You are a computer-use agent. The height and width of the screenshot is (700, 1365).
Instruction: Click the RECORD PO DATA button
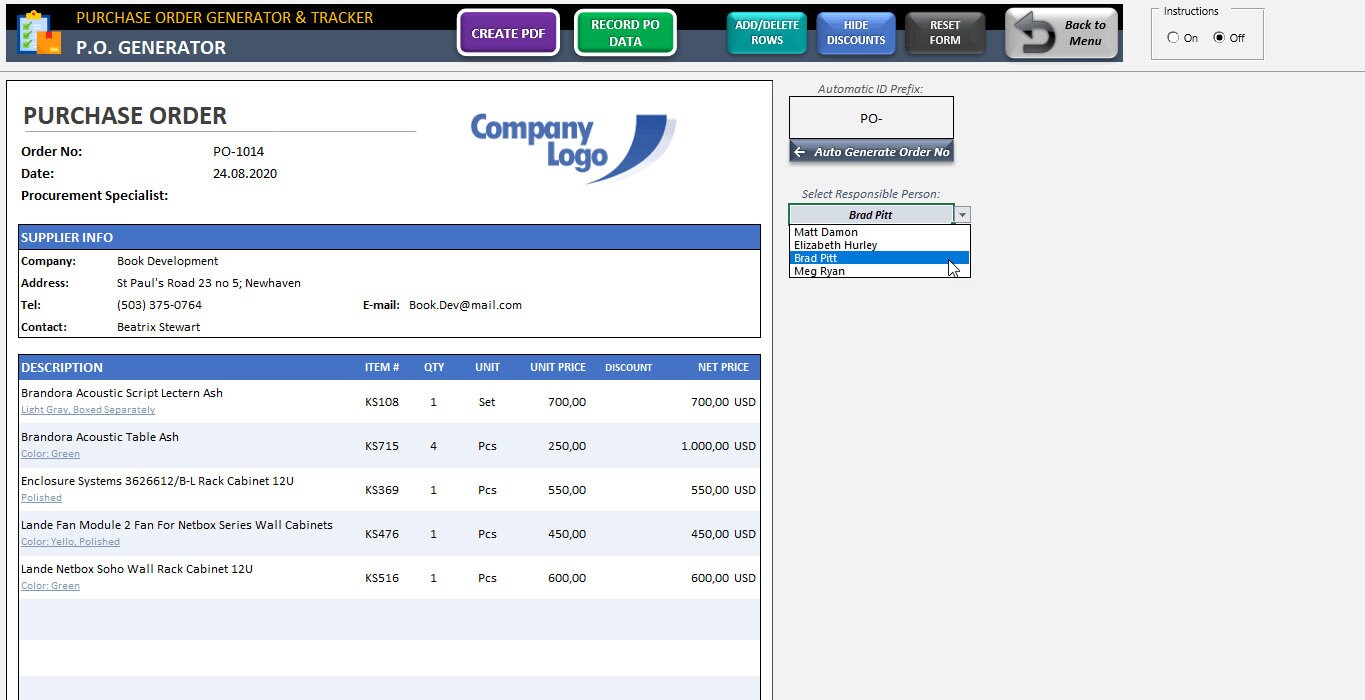625,33
